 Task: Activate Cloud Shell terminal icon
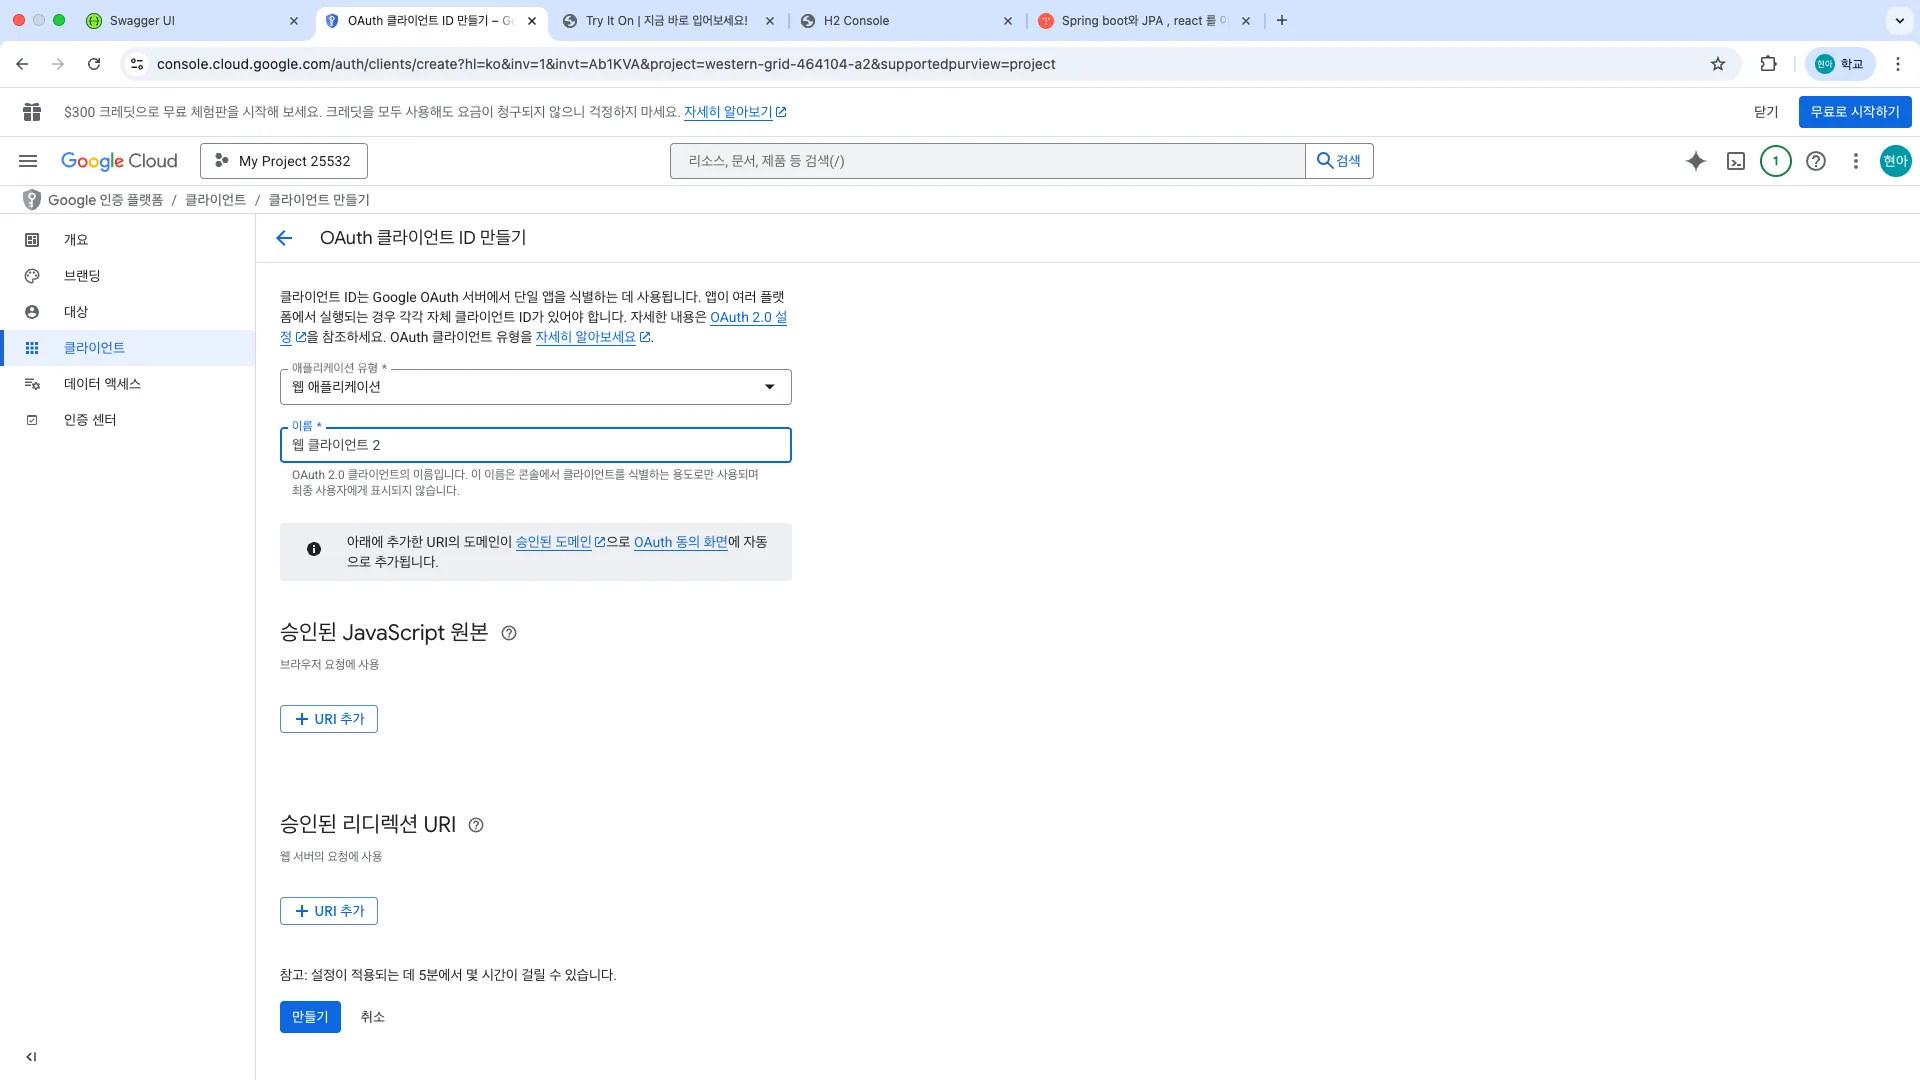tap(1736, 161)
